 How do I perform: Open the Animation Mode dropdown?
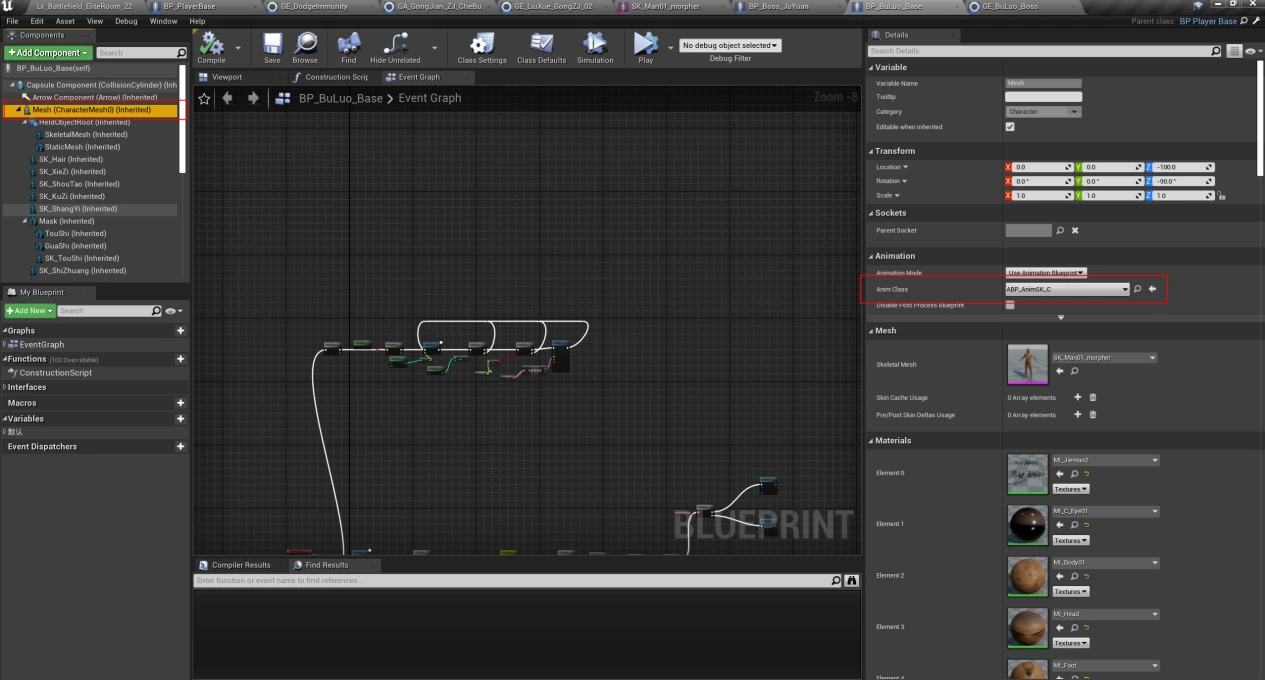pos(1046,273)
